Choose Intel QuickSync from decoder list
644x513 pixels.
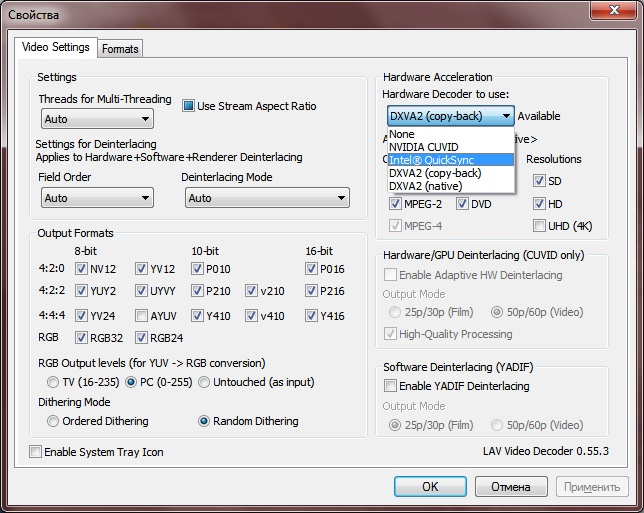[x=432, y=160]
